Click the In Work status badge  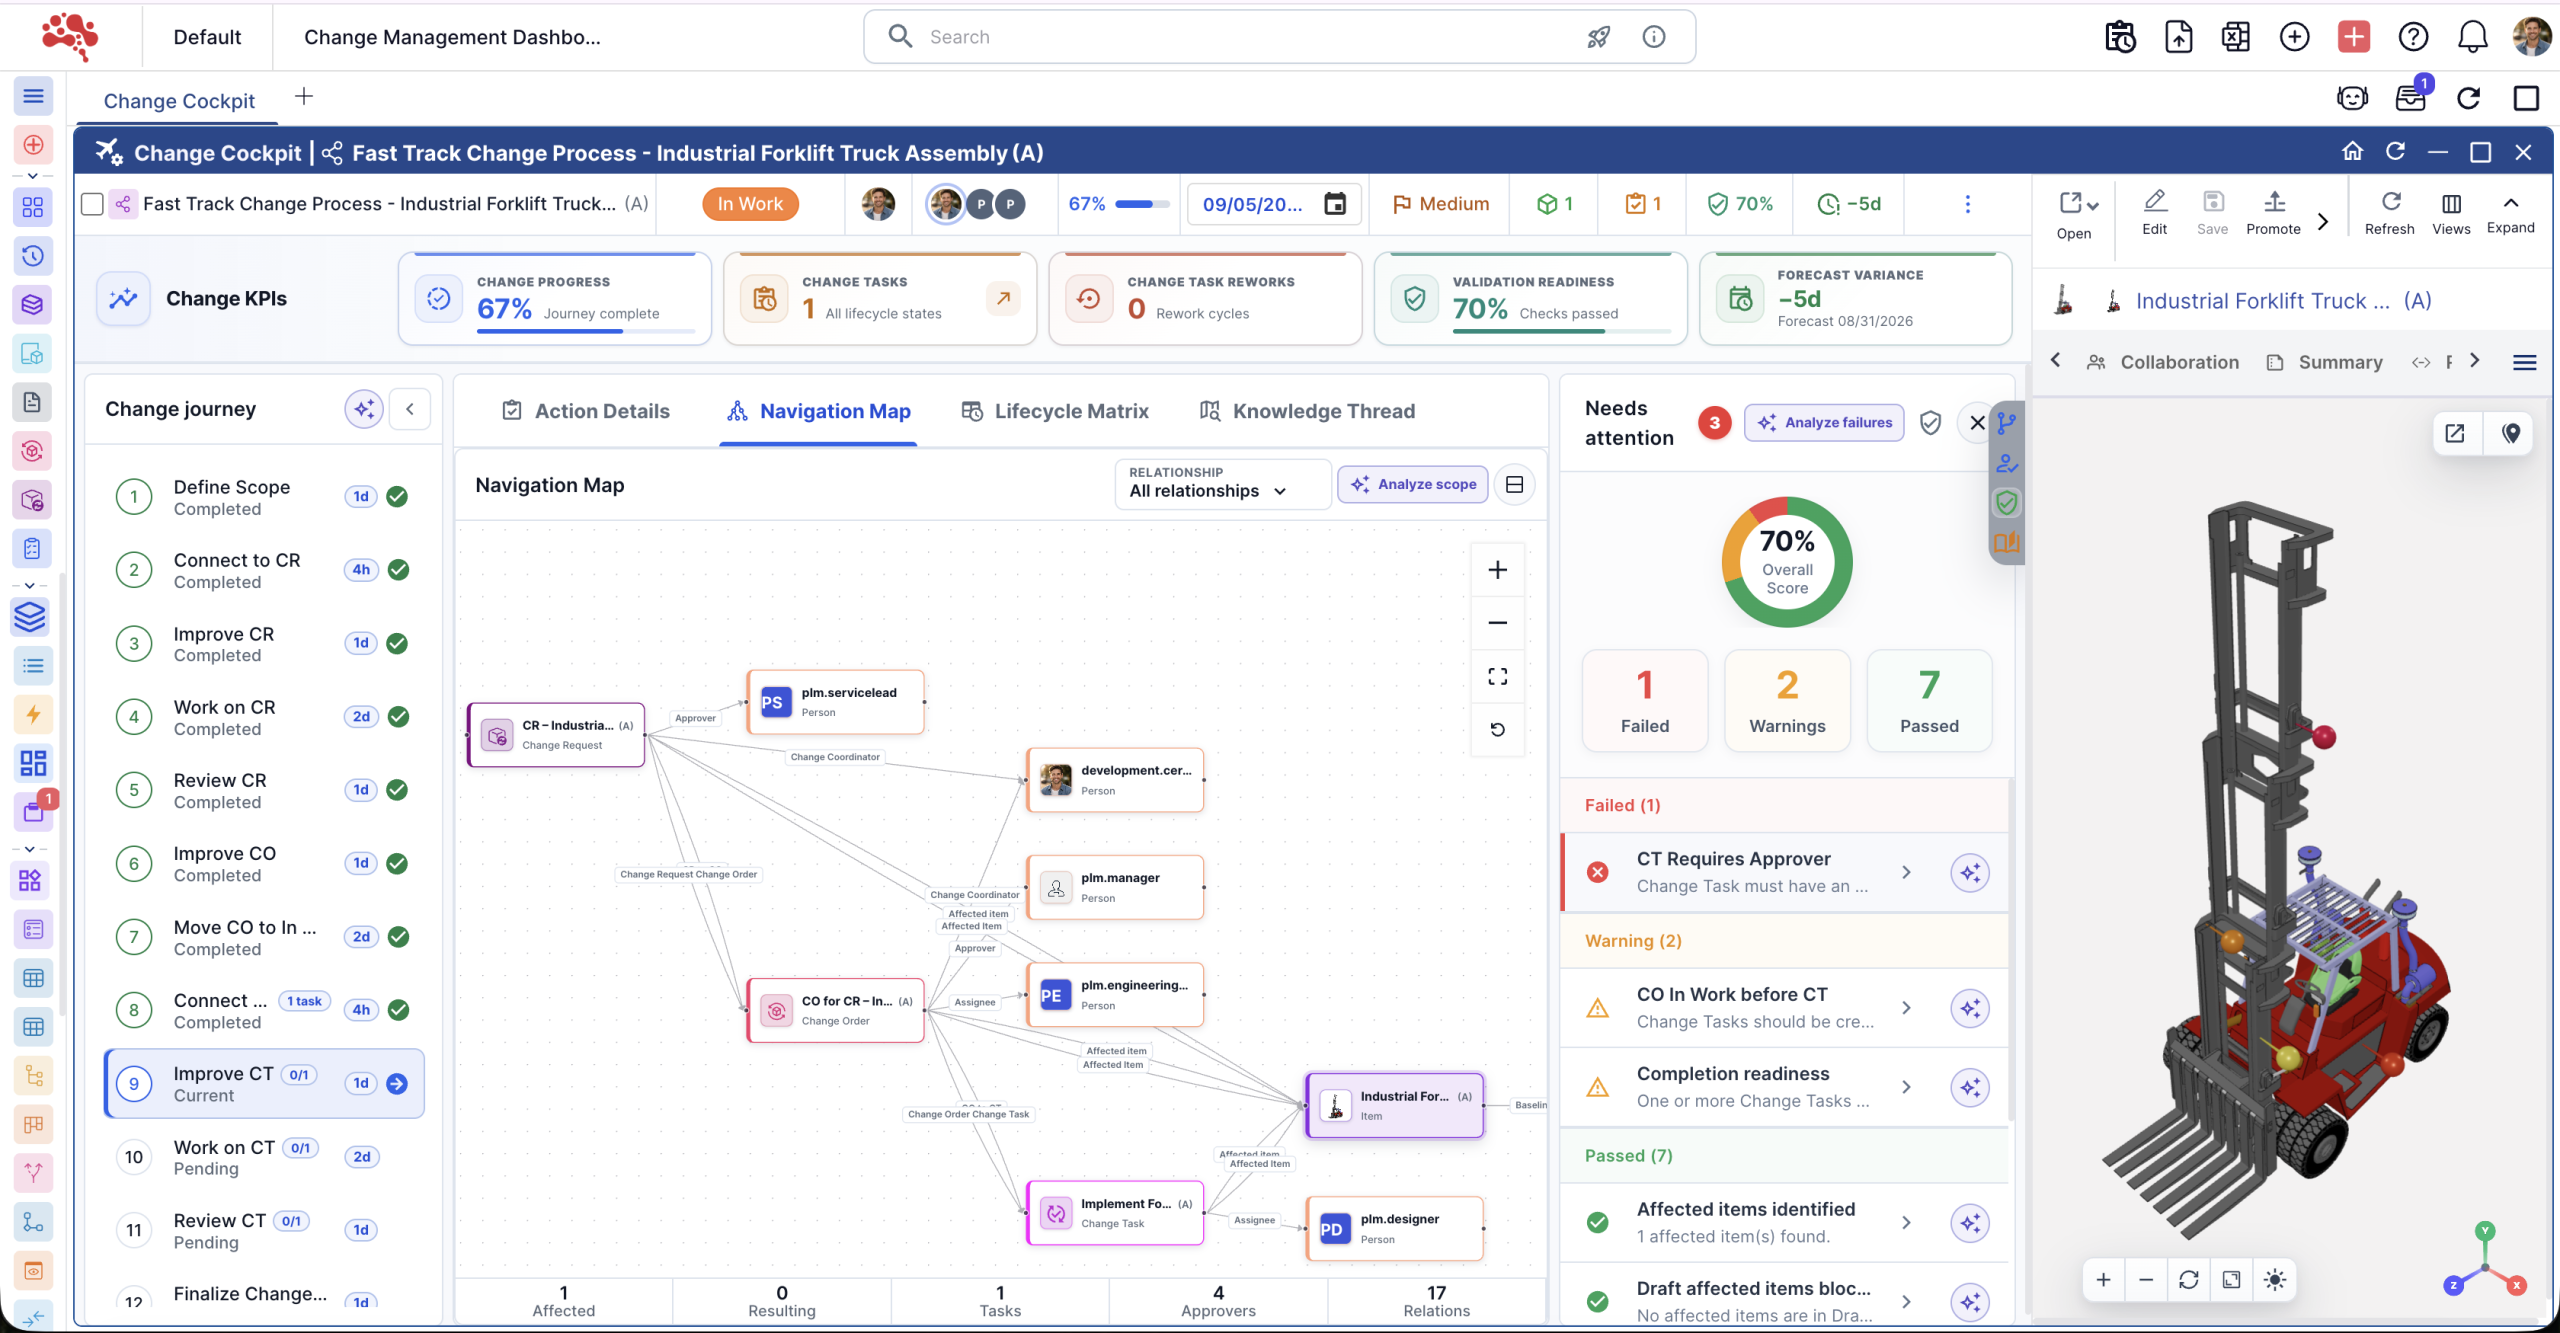[x=750, y=204]
